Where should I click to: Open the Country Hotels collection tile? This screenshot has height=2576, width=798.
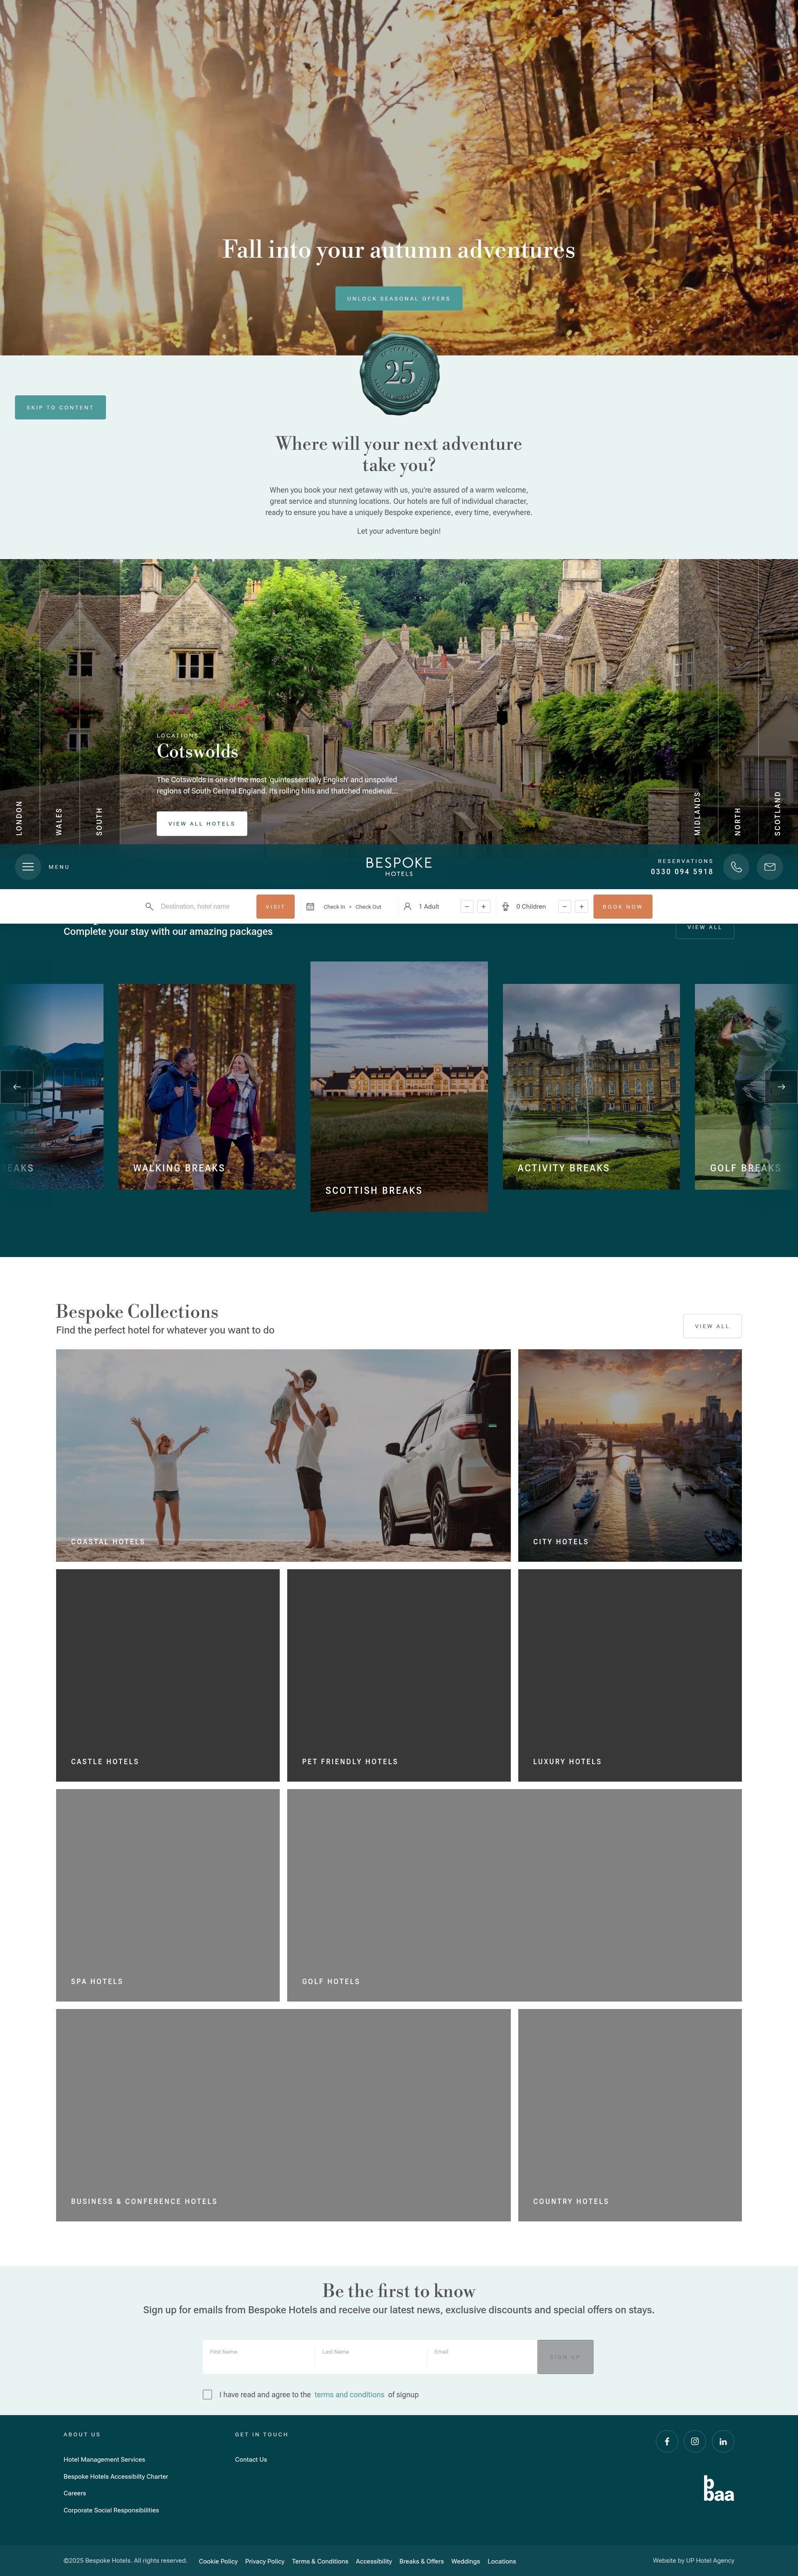point(630,2115)
